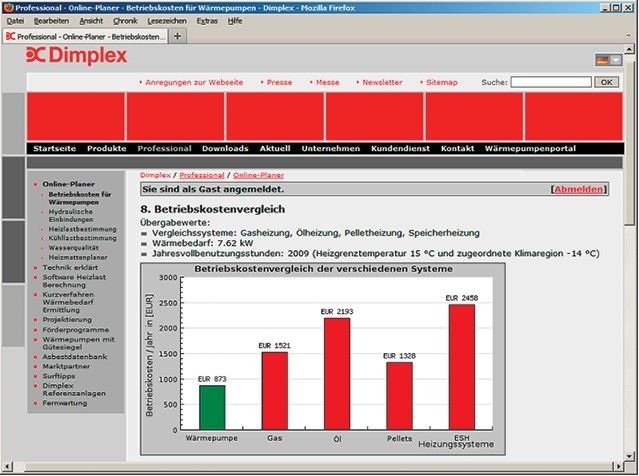
Task: Open Projektierung sidebar item
Action: tap(67, 320)
